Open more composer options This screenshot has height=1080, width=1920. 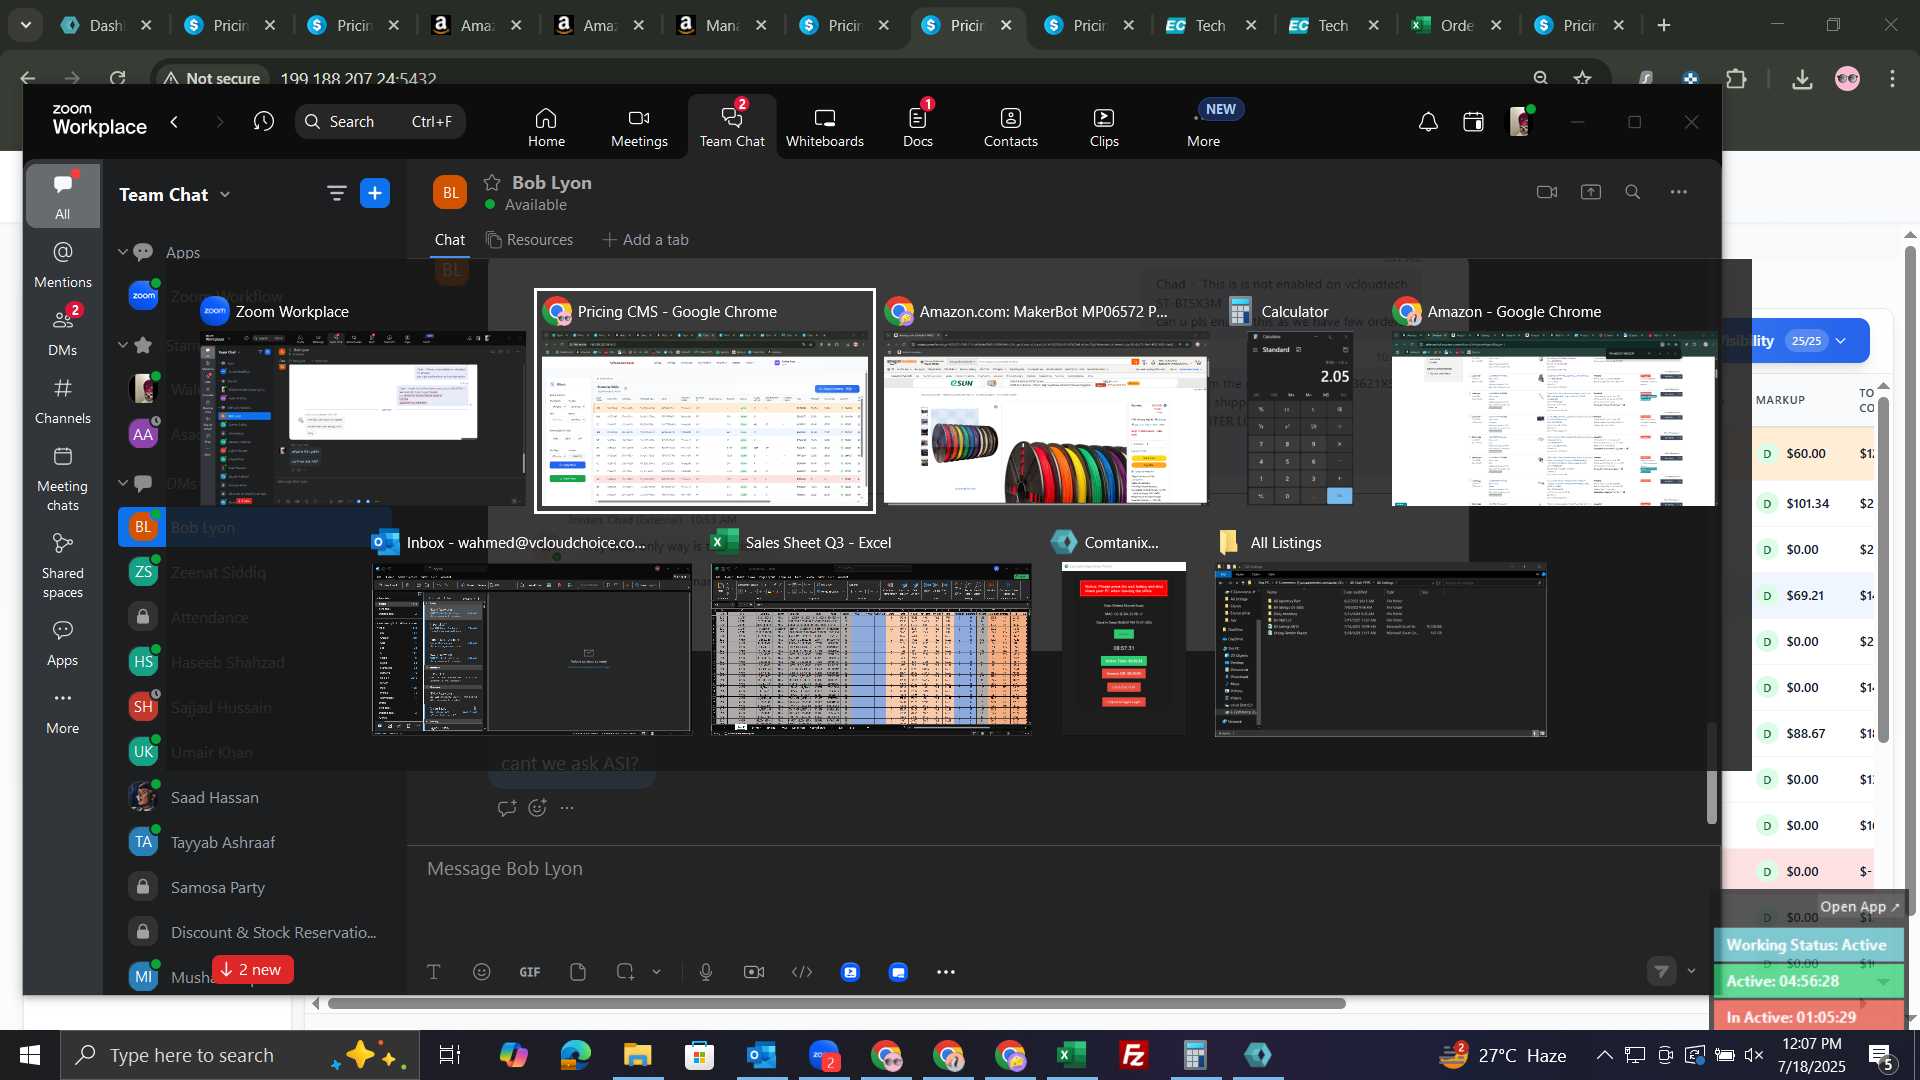click(x=946, y=972)
